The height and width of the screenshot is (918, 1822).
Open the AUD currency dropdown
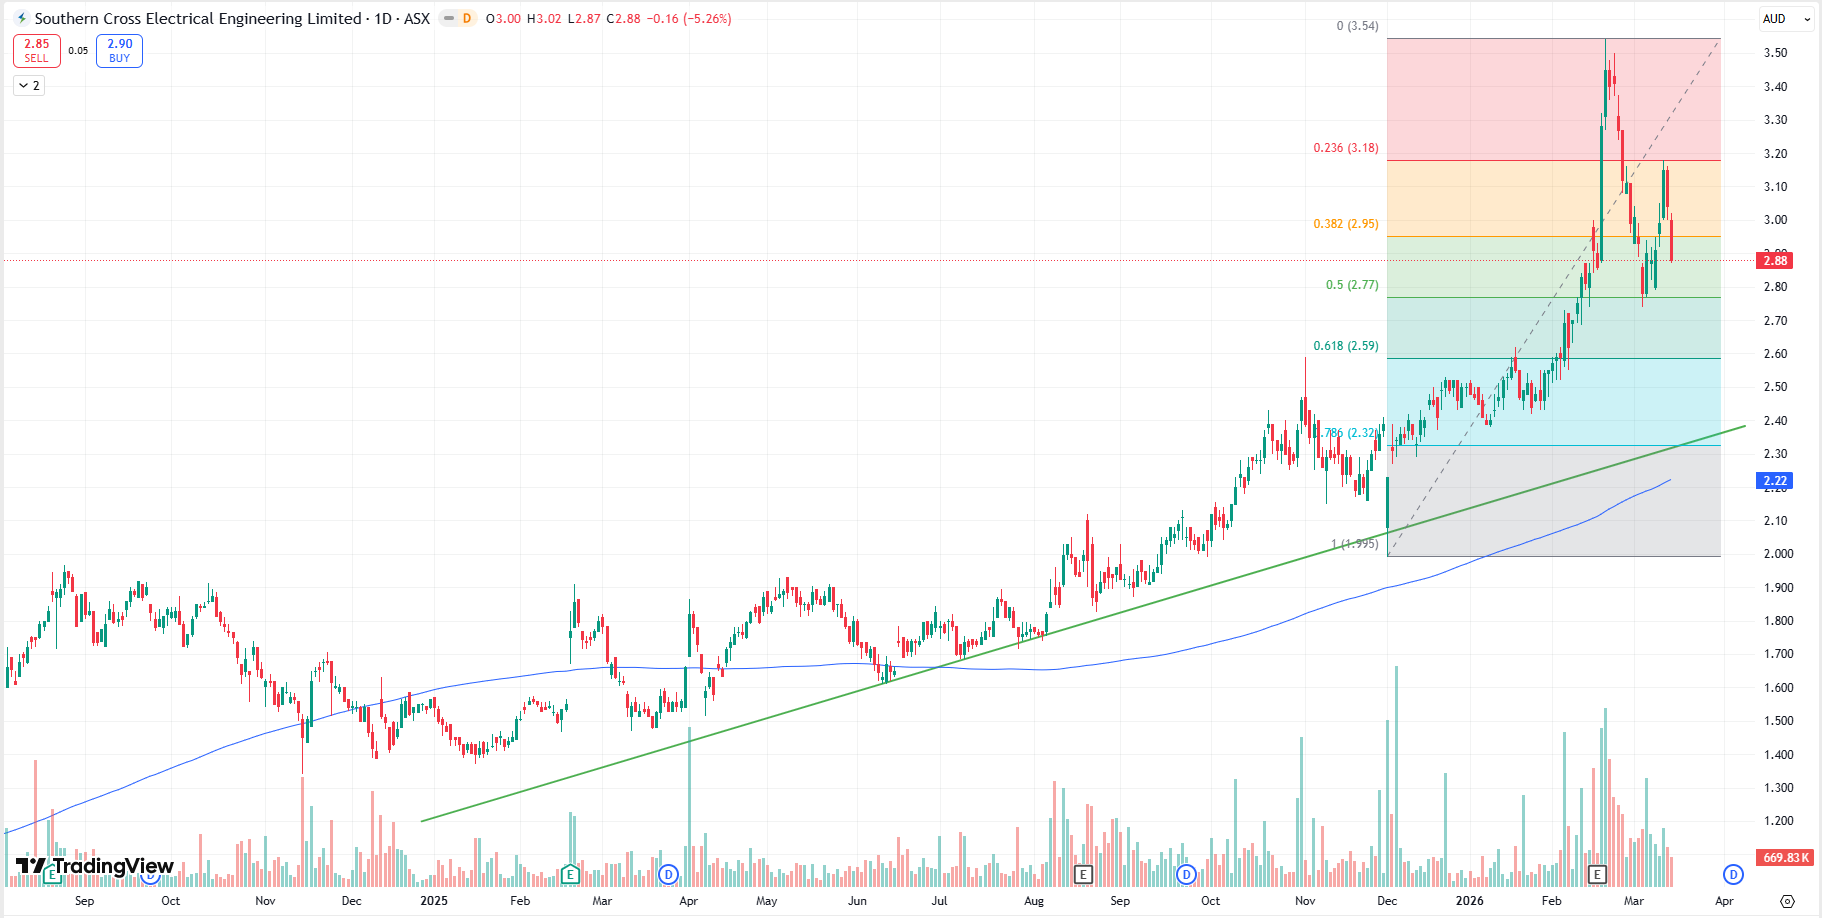1785,19
